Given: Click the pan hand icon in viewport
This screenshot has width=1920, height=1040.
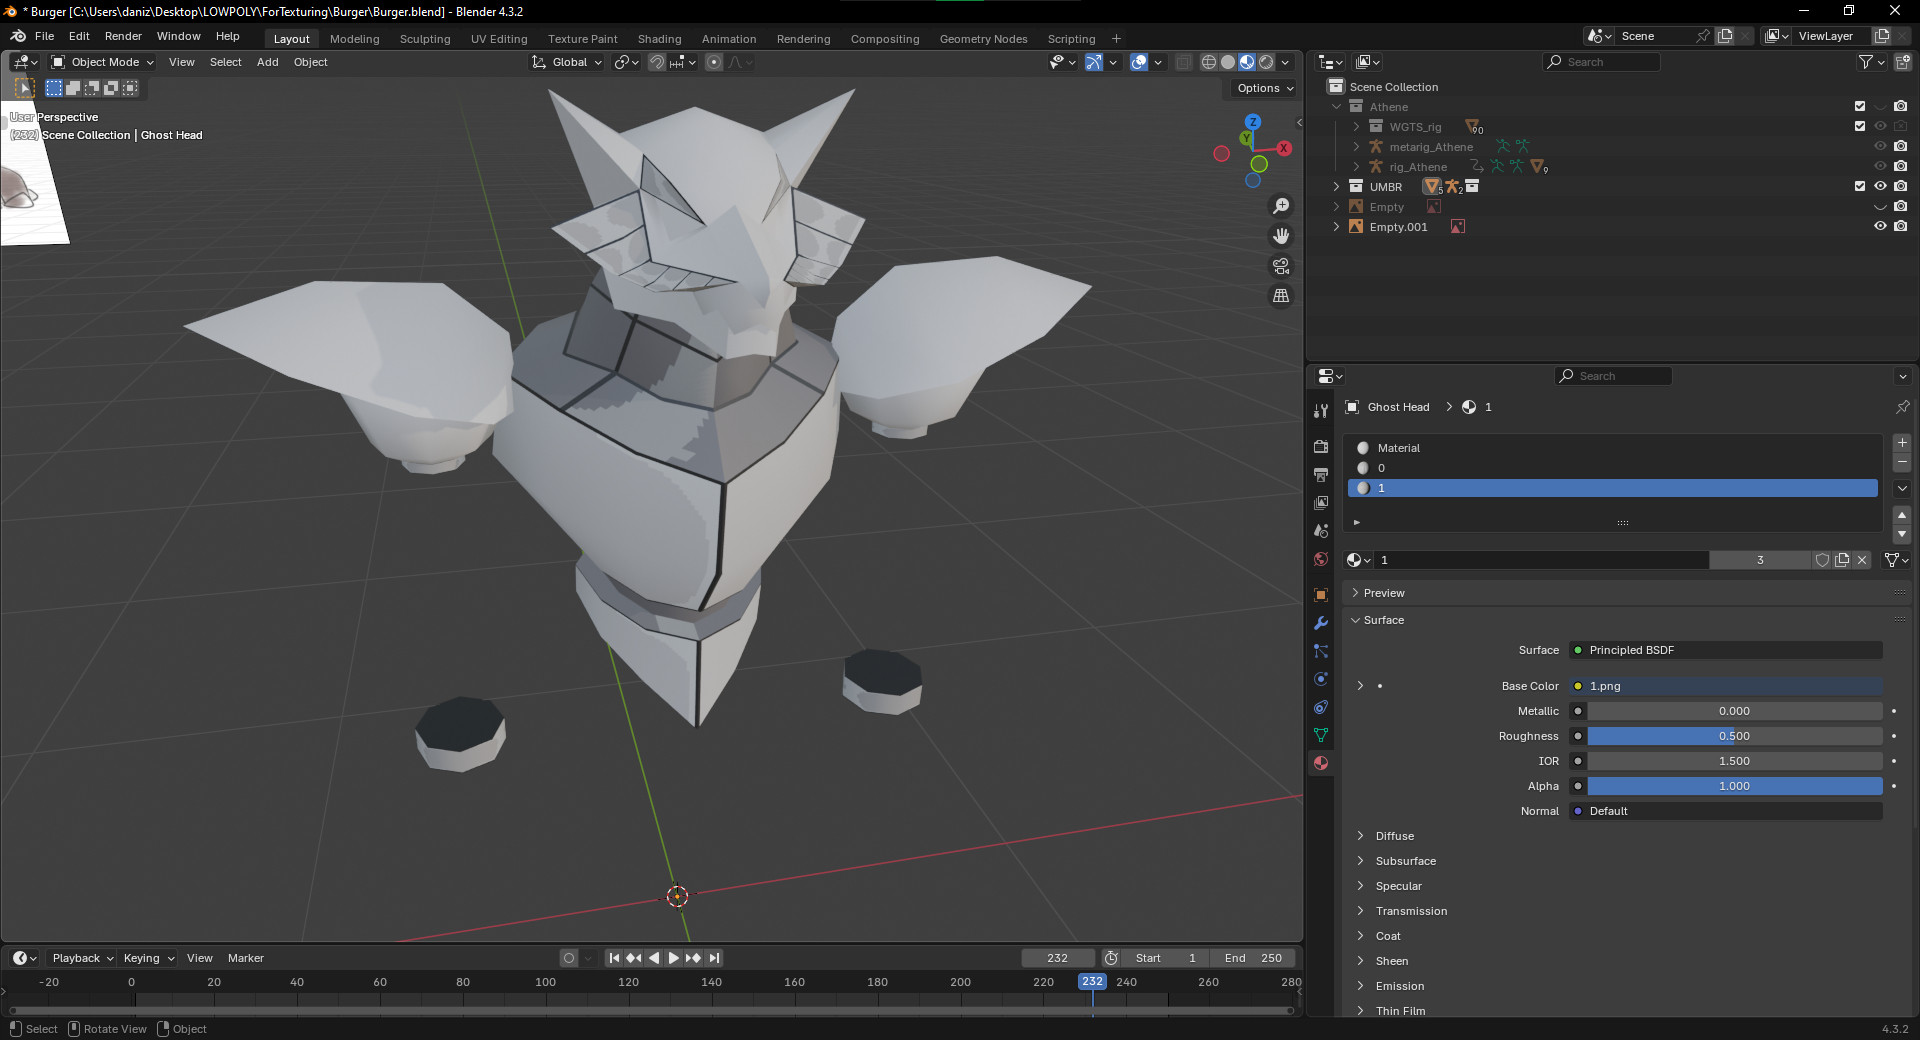Looking at the screenshot, I should click(x=1281, y=236).
